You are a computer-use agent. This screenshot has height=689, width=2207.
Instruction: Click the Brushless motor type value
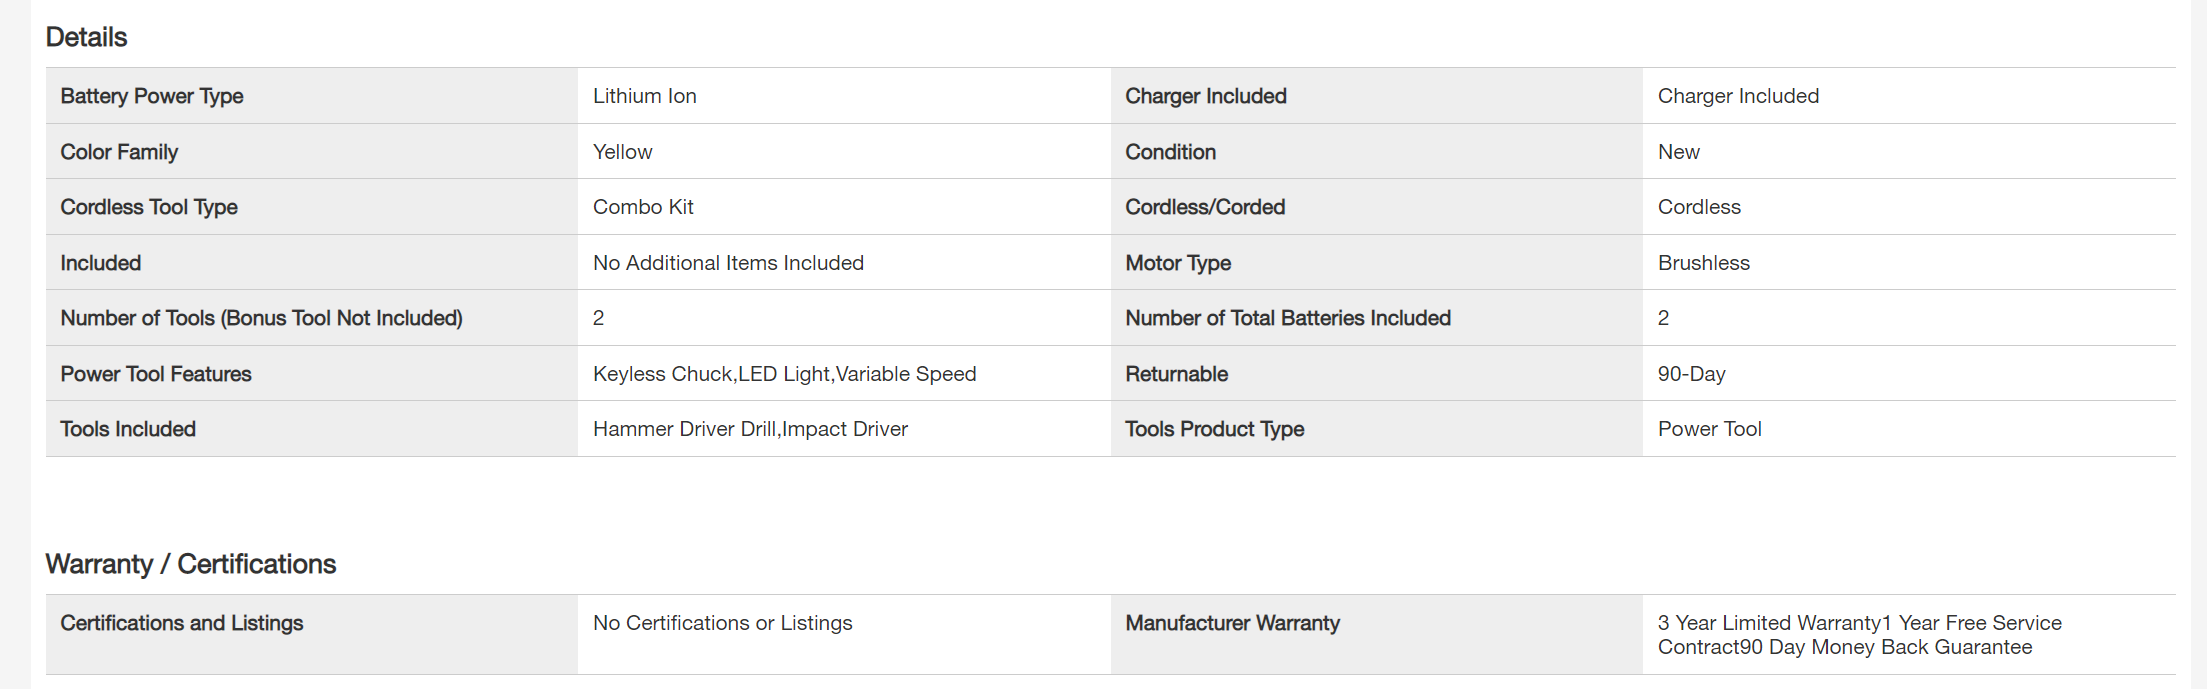tap(1704, 263)
